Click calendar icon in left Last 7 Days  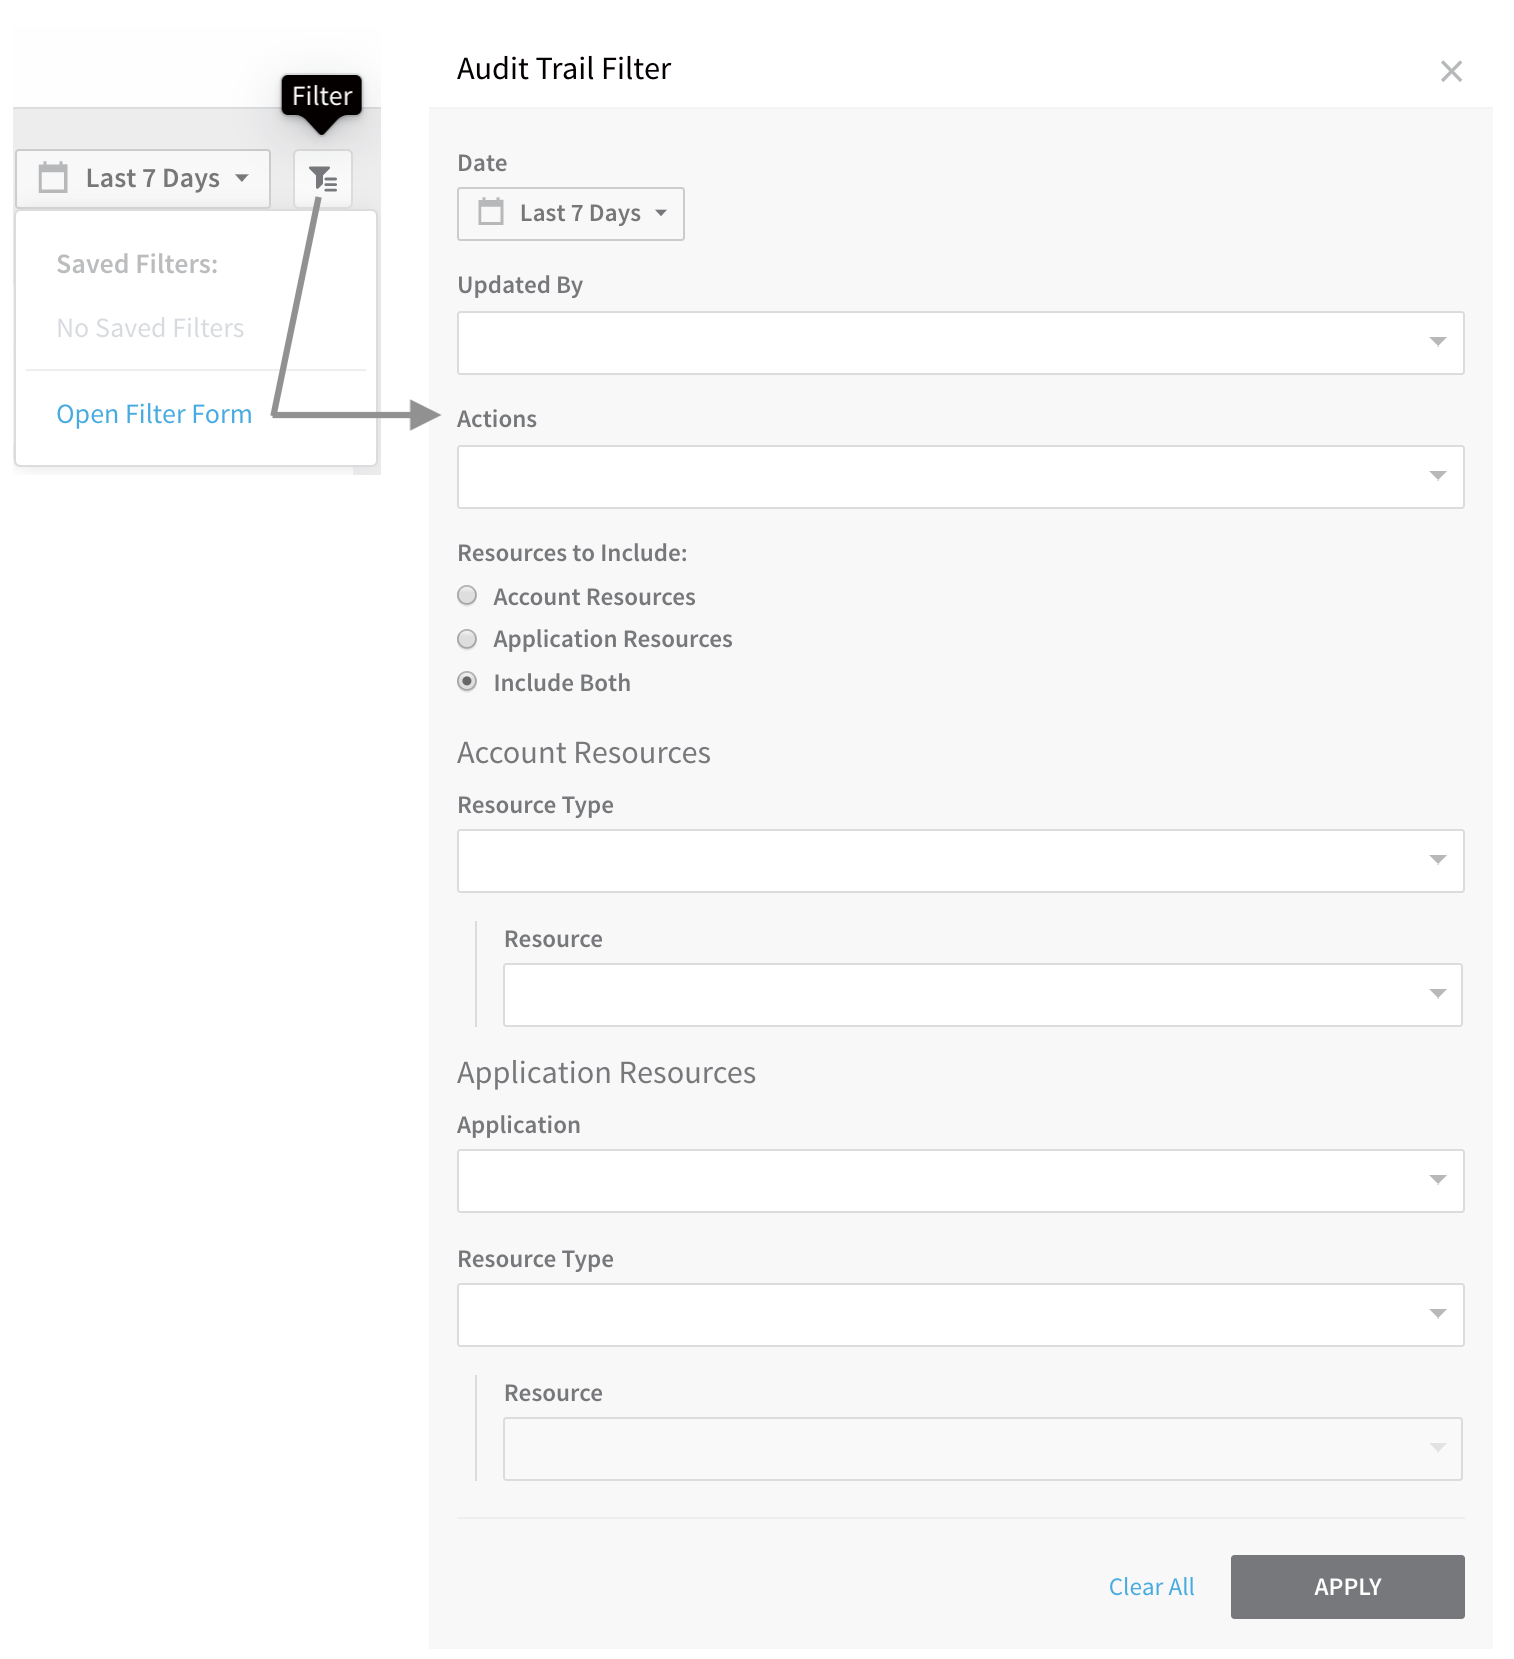point(53,178)
